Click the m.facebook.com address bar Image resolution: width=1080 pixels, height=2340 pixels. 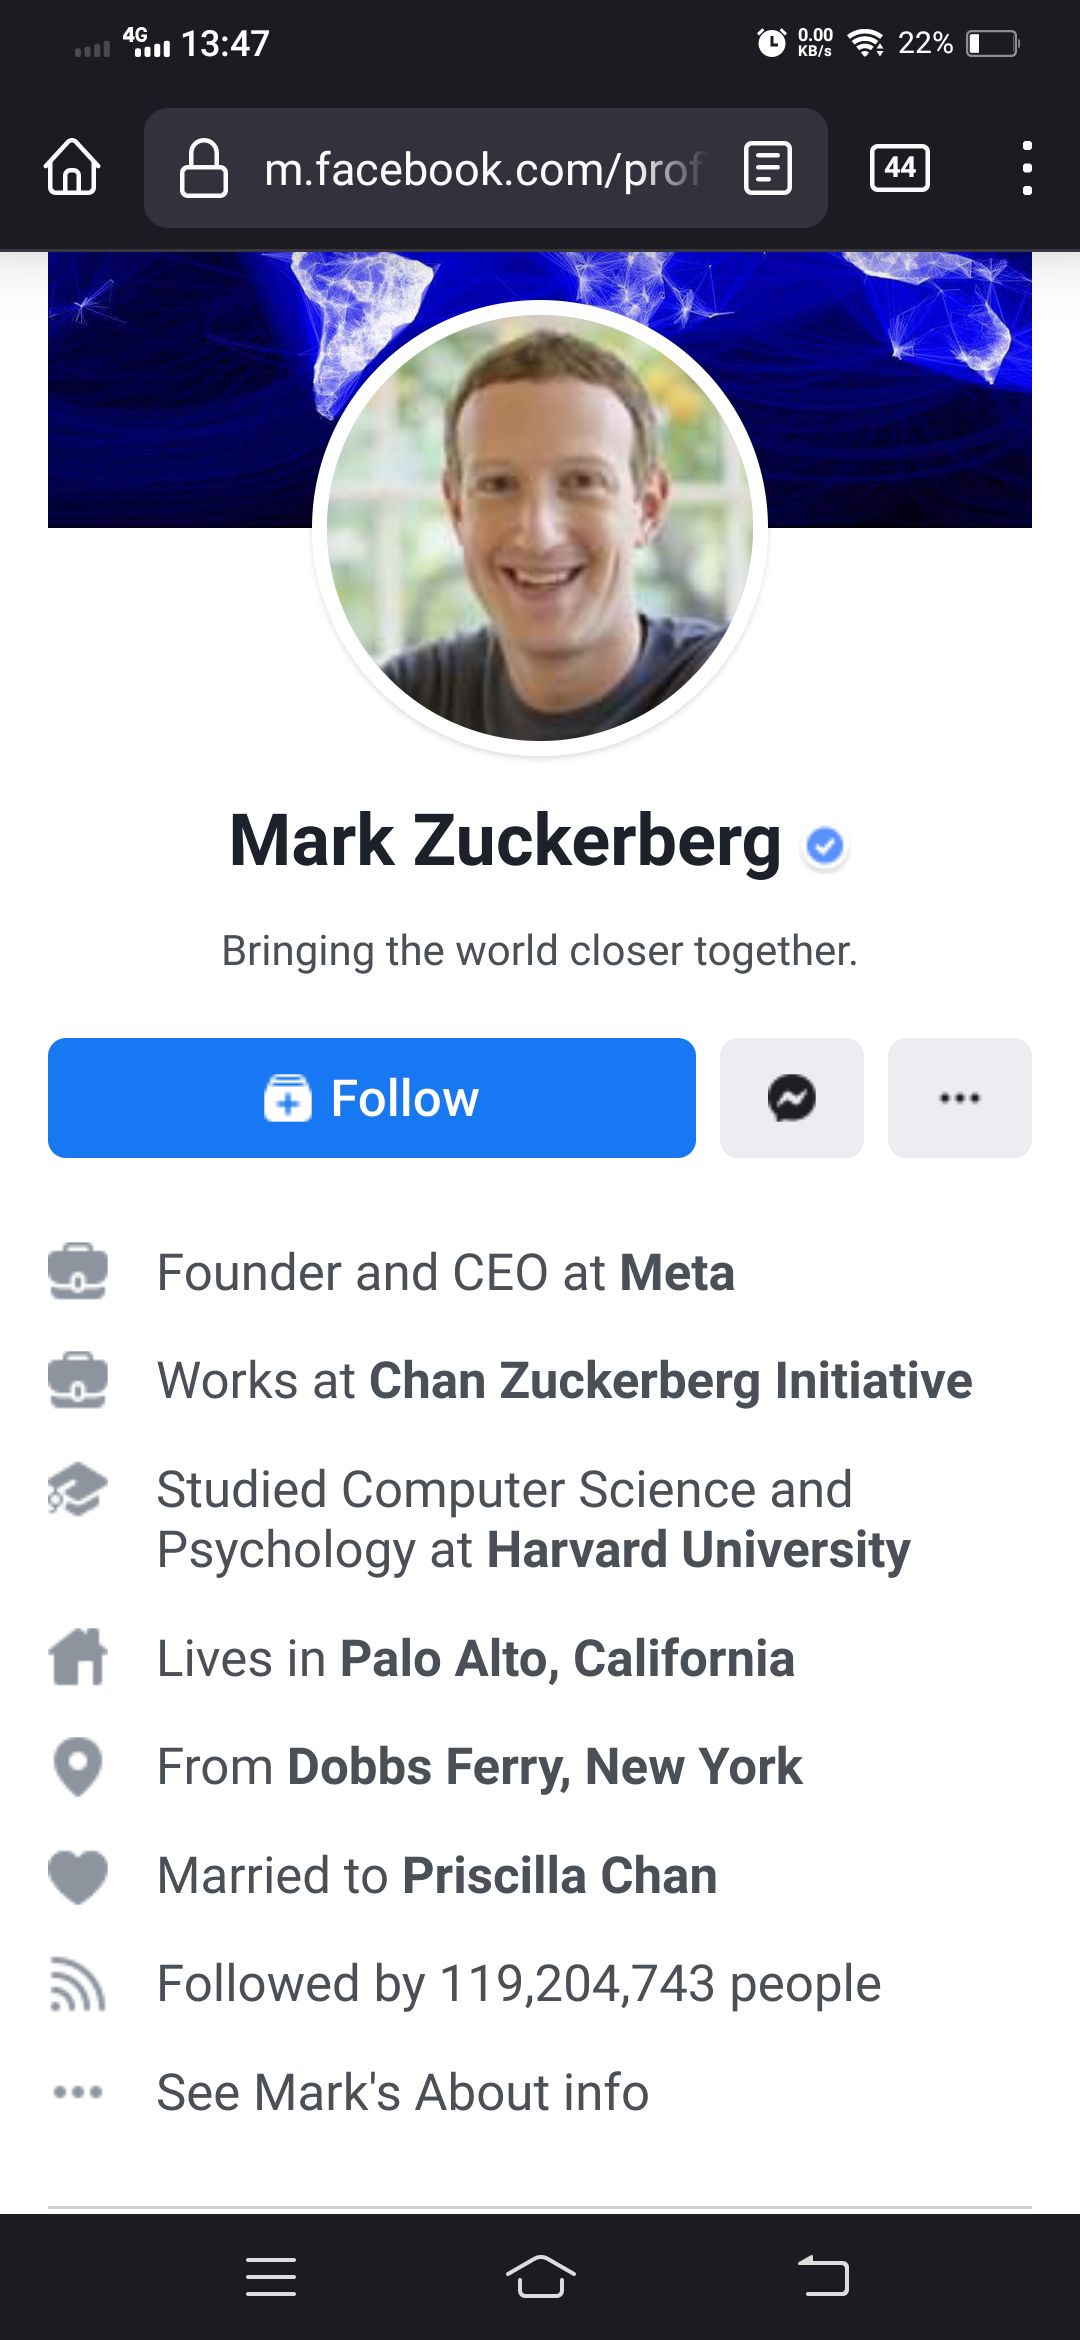click(x=480, y=170)
